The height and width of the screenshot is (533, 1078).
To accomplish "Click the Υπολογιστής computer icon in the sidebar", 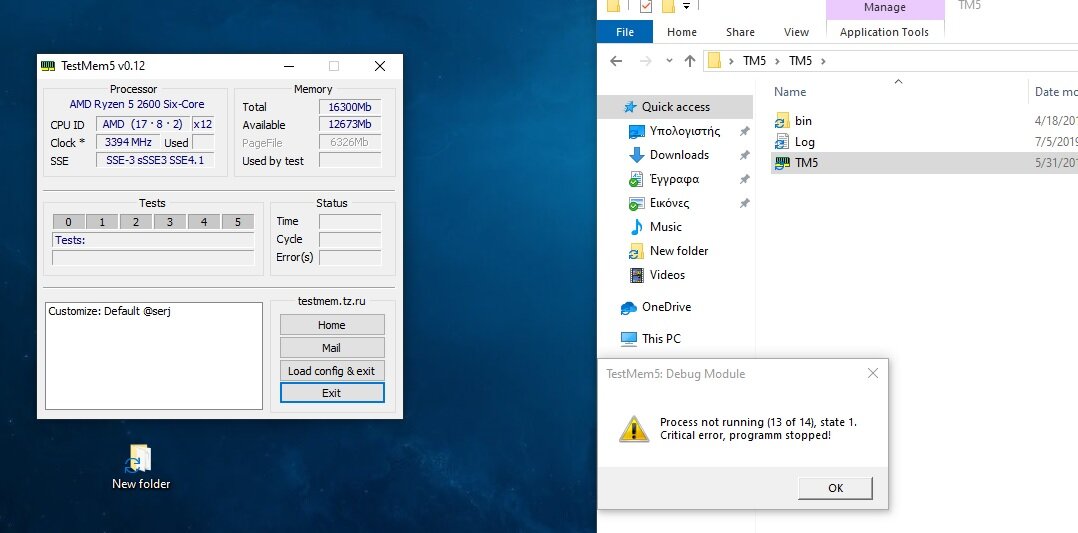I will [x=637, y=131].
